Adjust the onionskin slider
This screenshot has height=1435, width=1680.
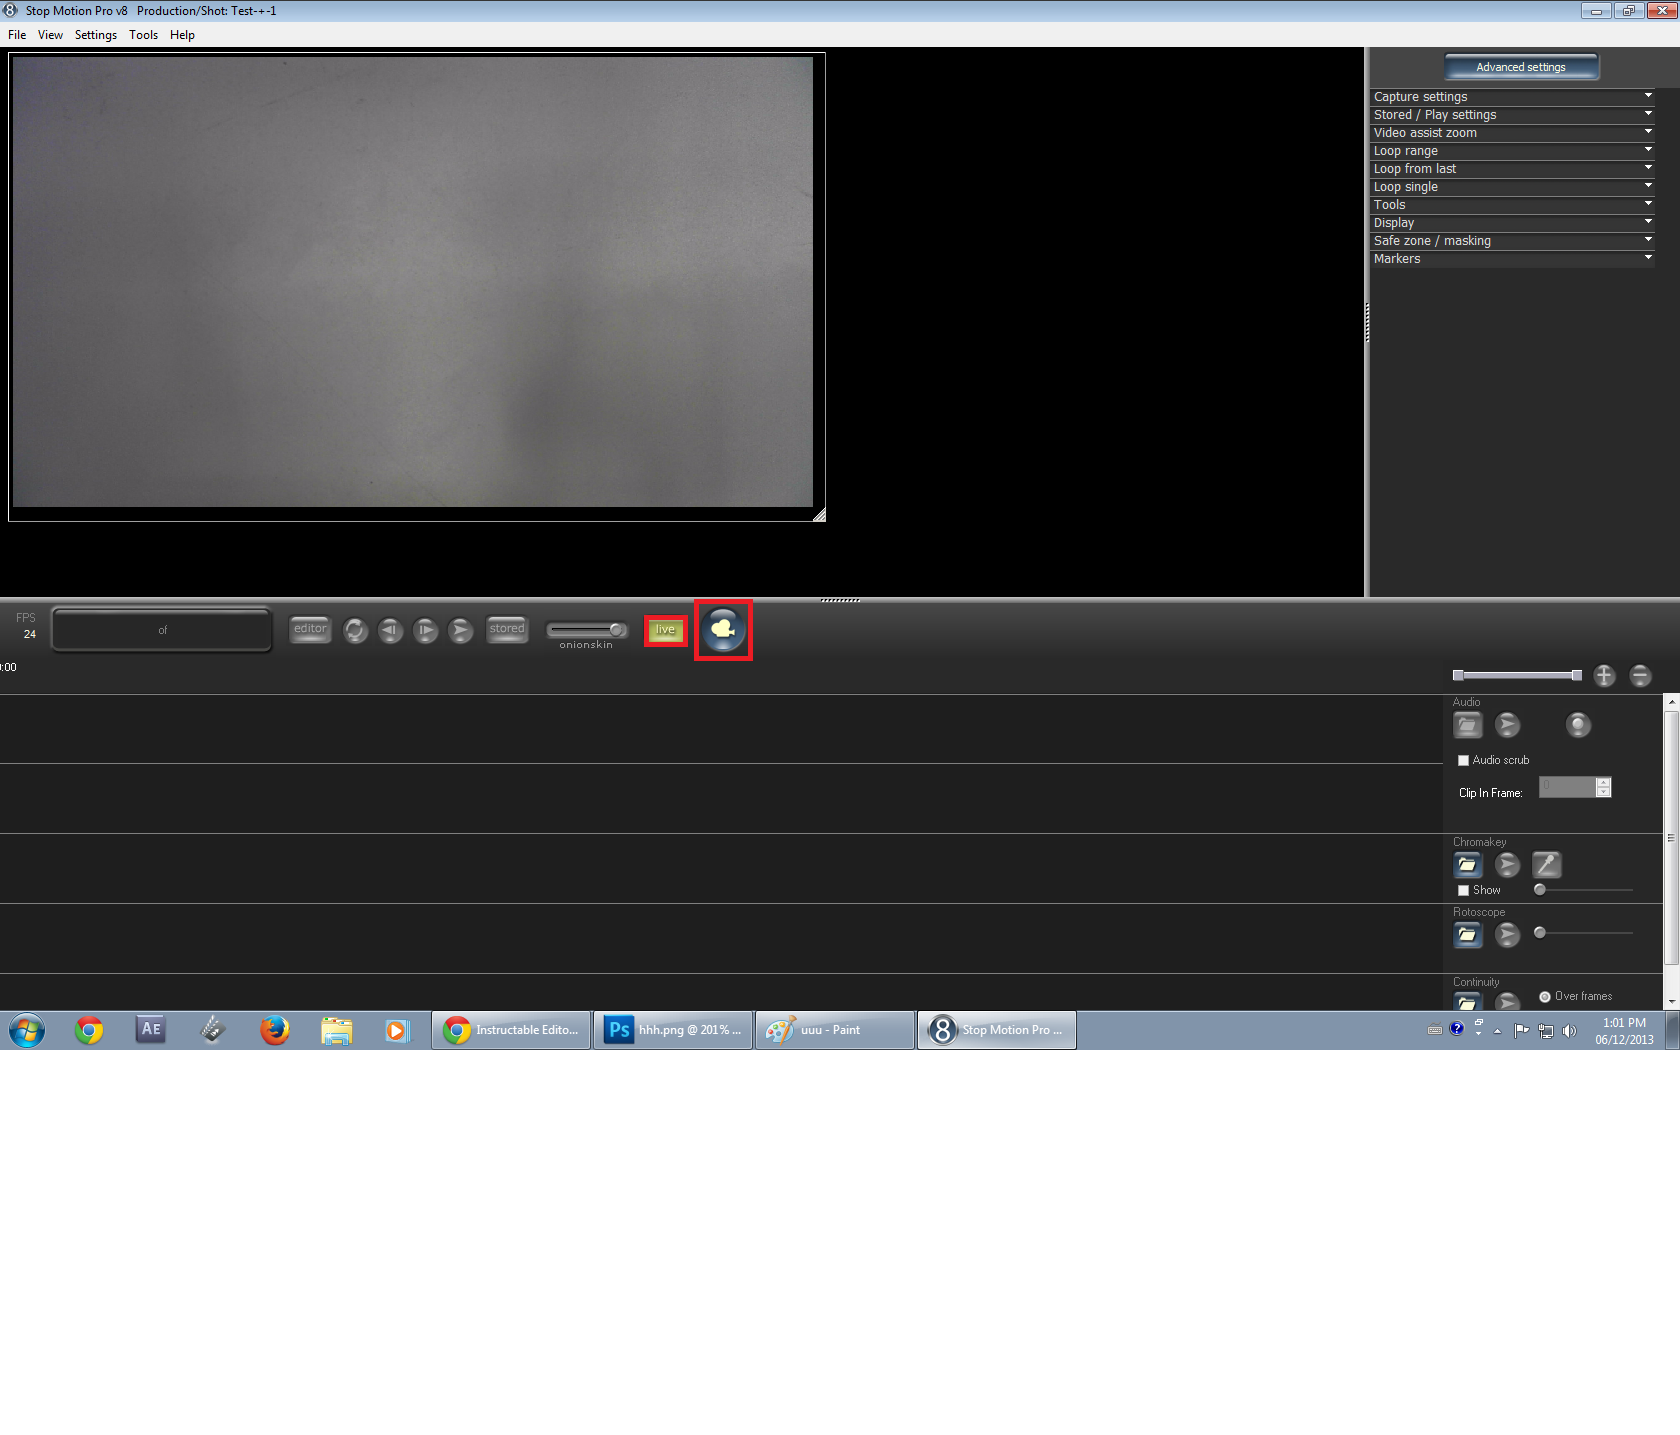coord(587,628)
